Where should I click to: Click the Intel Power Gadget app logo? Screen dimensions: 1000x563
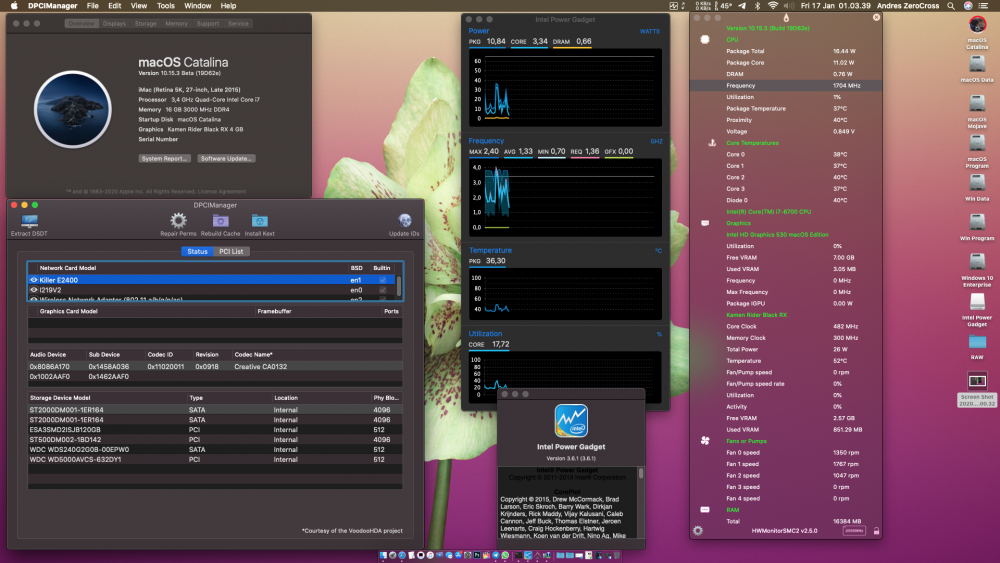pos(571,421)
